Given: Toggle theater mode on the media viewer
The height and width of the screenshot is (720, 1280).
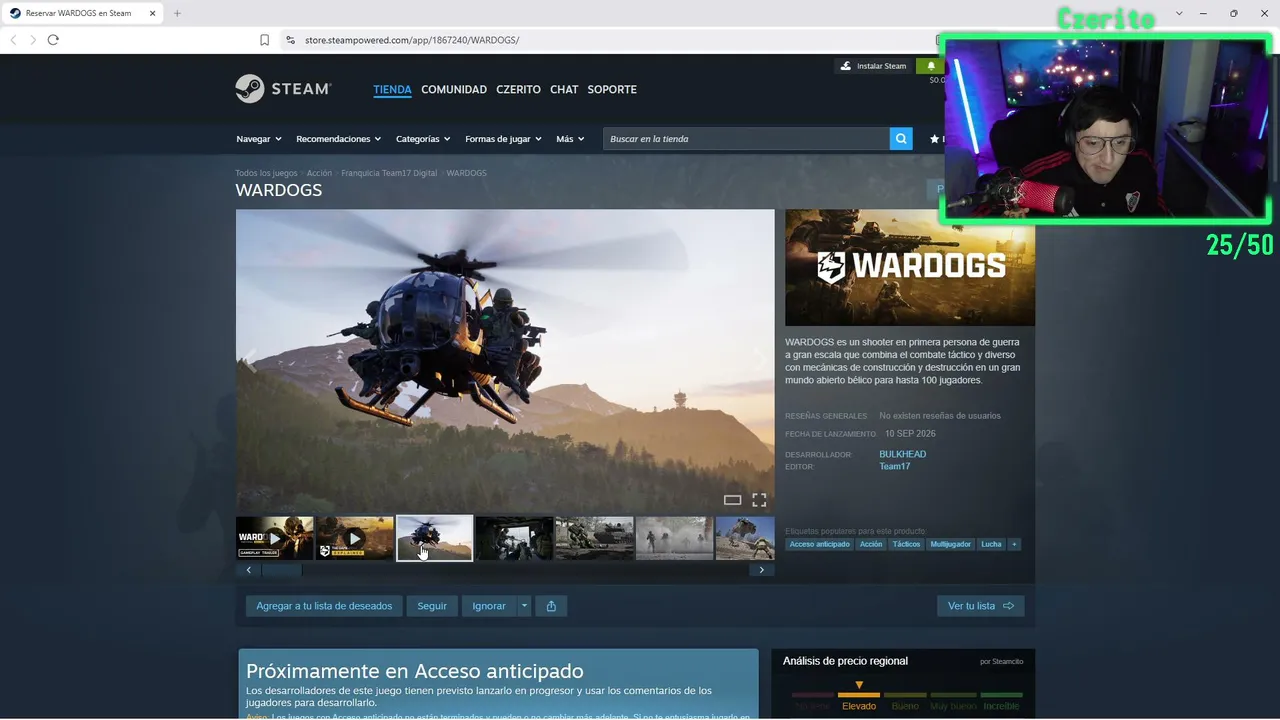Looking at the screenshot, I should [732, 500].
